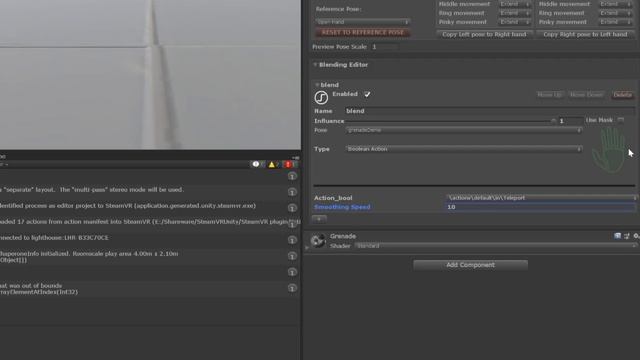The width and height of the screenshot is (640, 360).
Task: Open the Grenade material preset icon
Action: (627, 236)
